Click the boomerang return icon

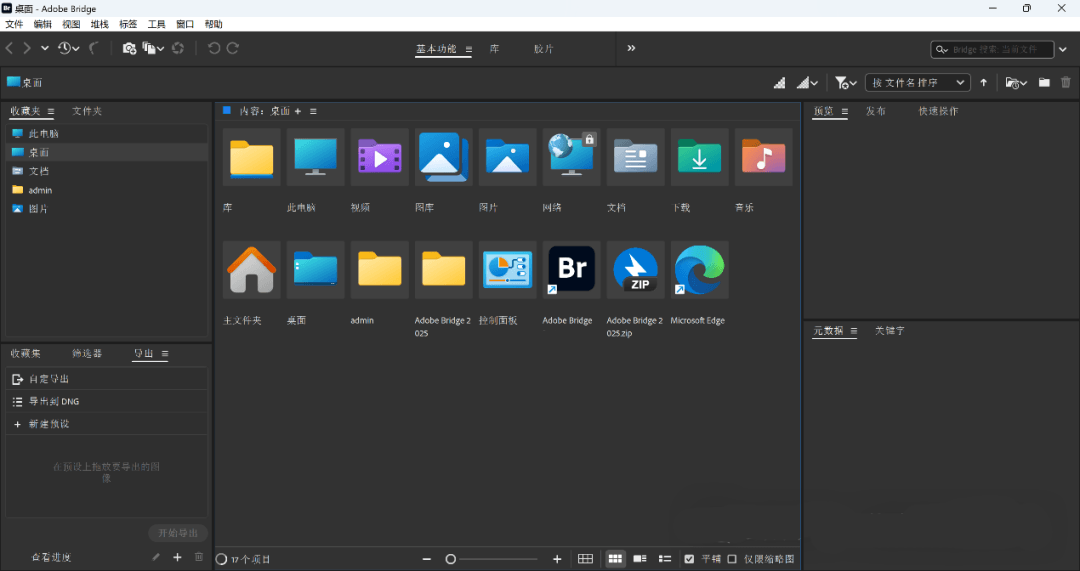[94, 48]
